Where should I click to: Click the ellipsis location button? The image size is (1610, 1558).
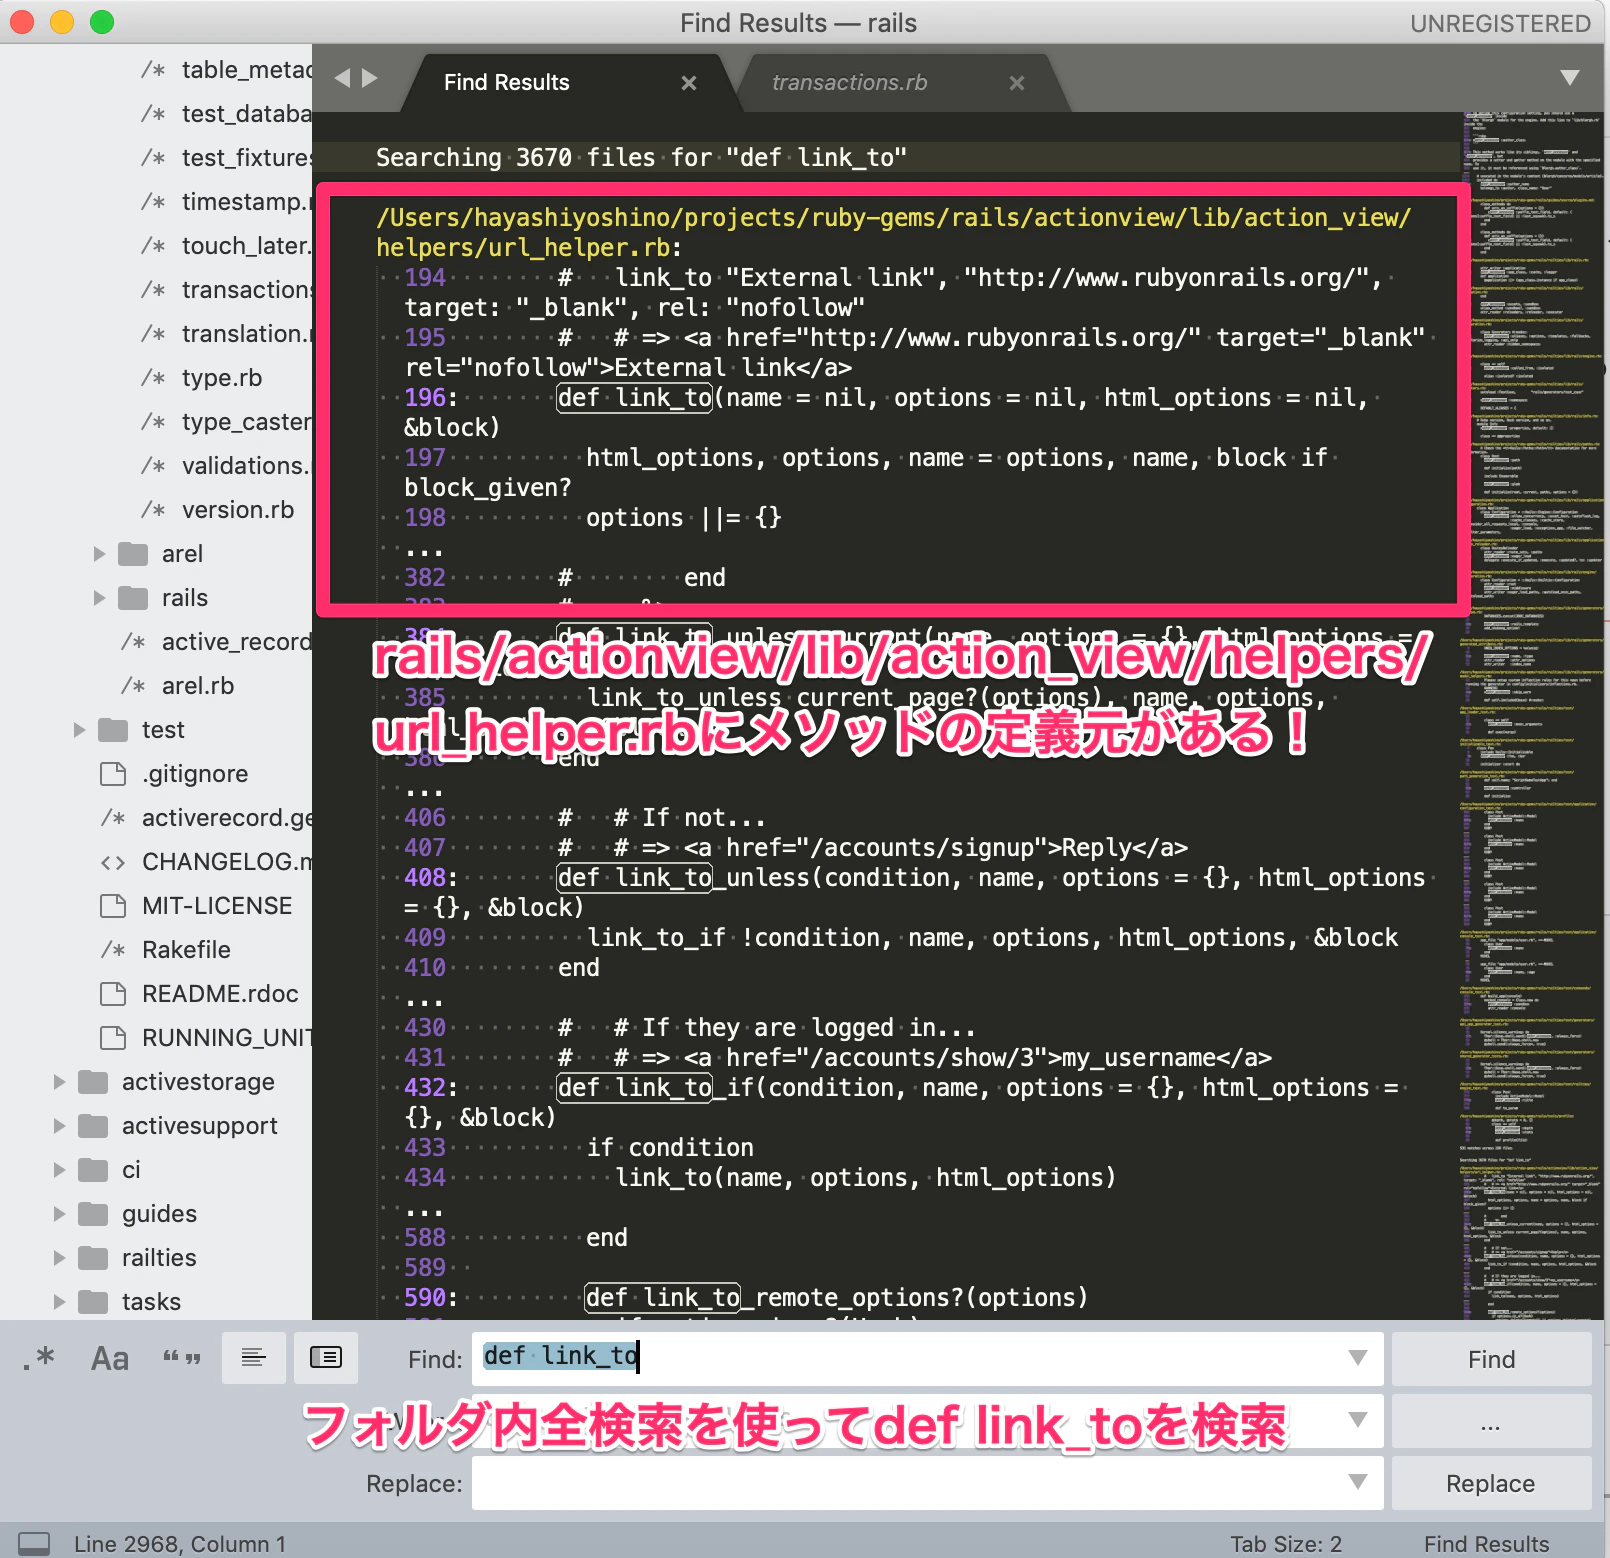(x=1491, y=1421)
